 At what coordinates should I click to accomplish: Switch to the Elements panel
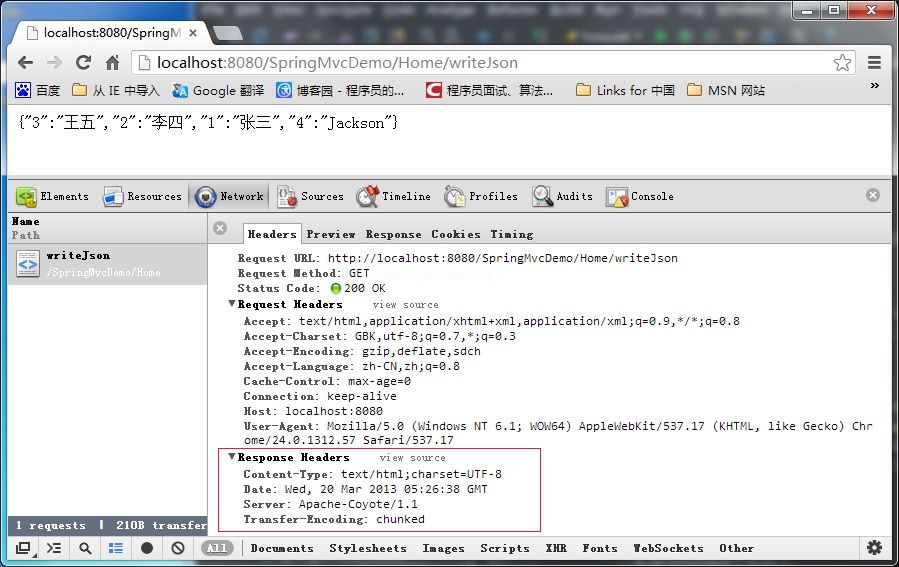tap(52, 197)
